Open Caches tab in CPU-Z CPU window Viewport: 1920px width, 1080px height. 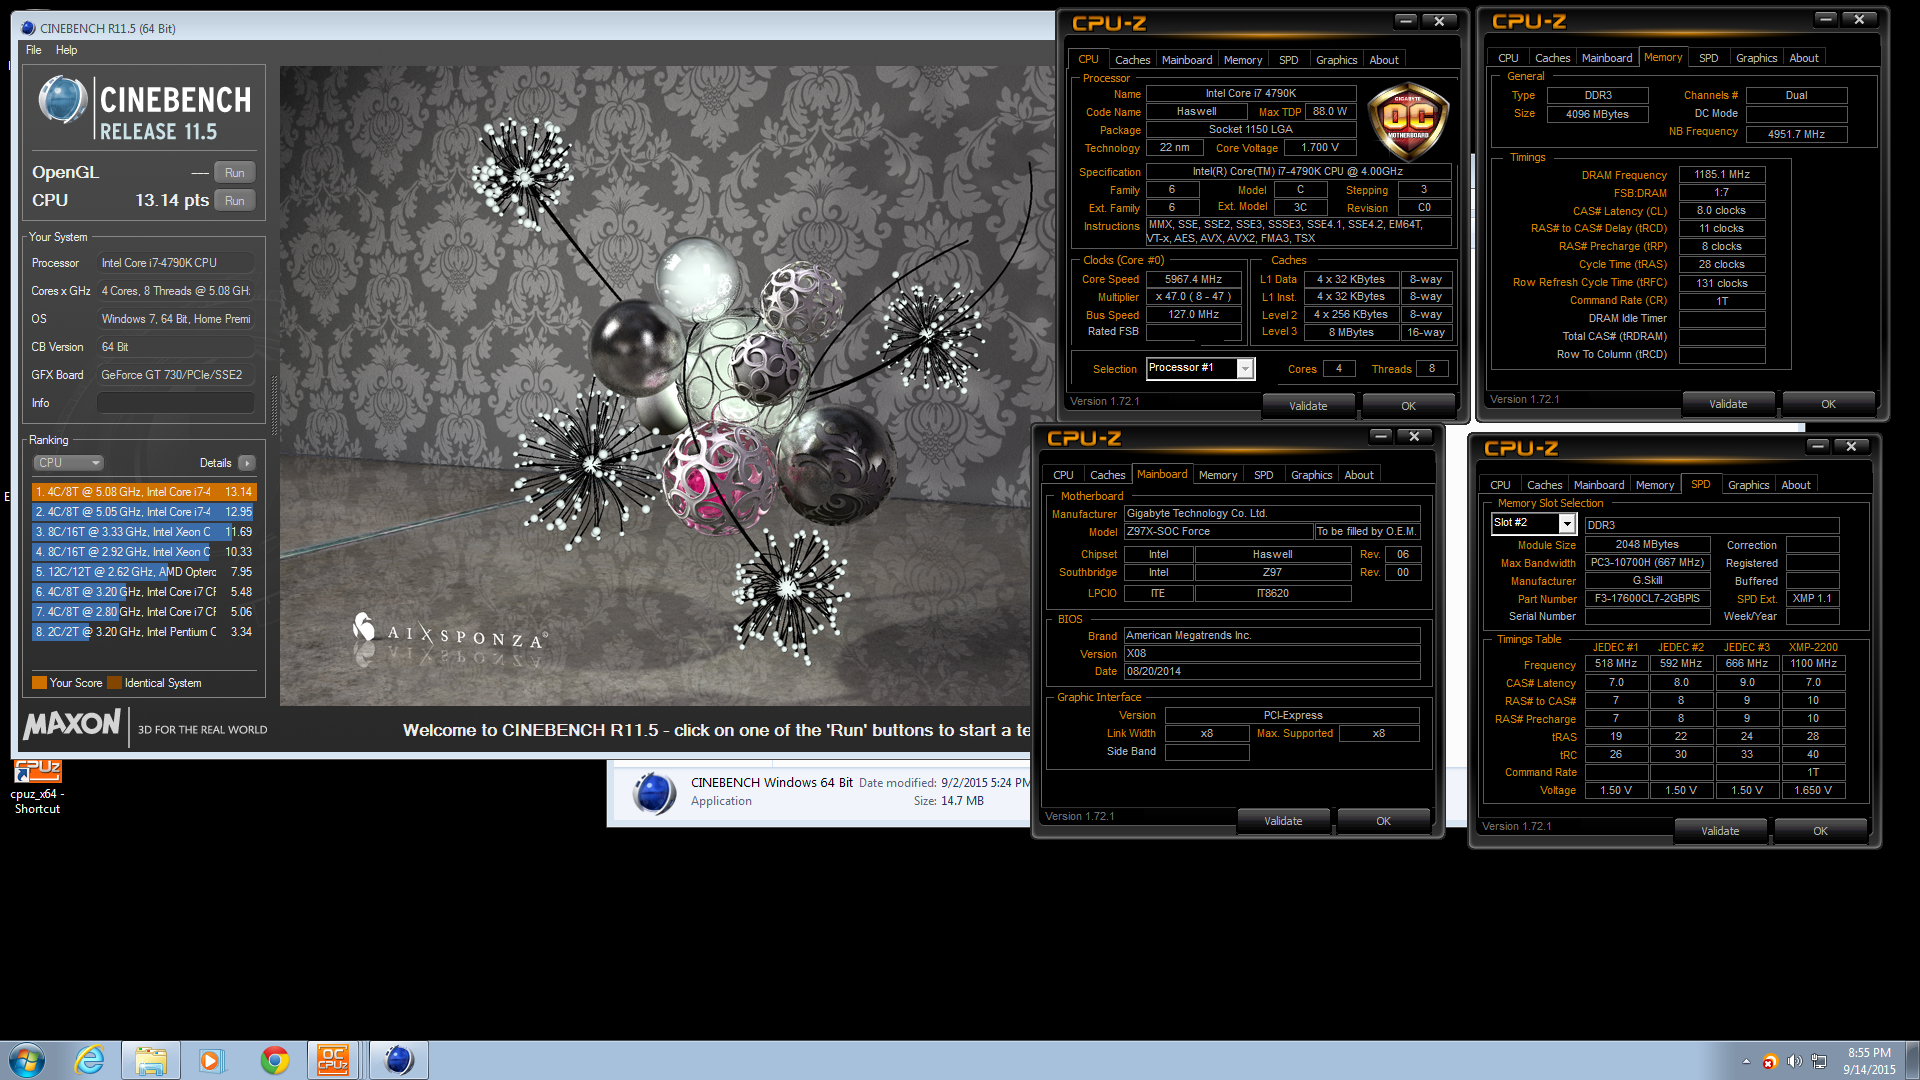pos(1132,60)
